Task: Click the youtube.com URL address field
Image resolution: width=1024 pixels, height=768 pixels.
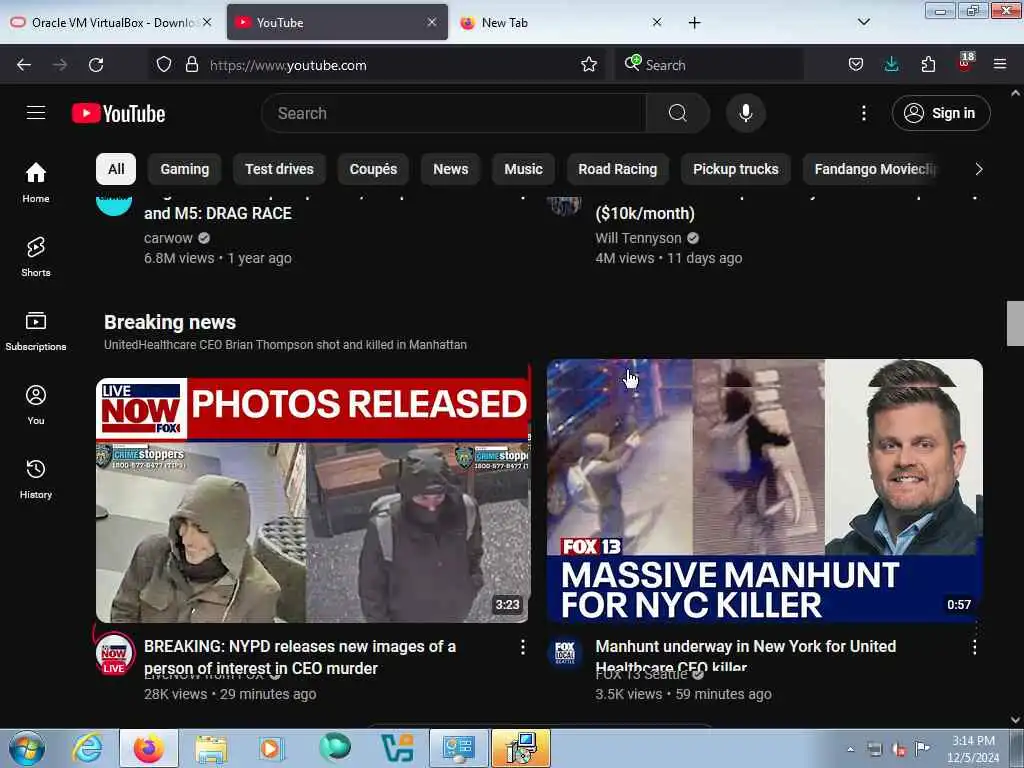Action: click(x=379, y=65)
